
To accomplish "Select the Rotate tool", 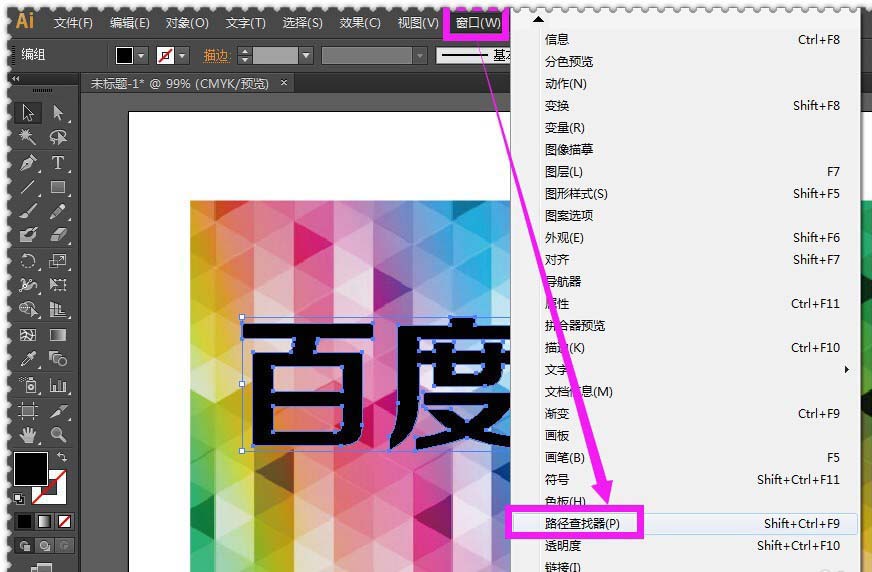I will click(28, 261).
